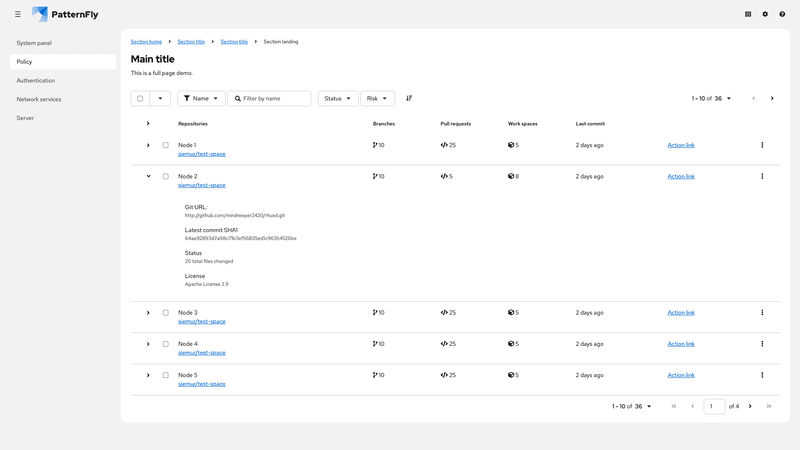
Task: Open the application launcher grid icon
Action: (x=748, y=14)
